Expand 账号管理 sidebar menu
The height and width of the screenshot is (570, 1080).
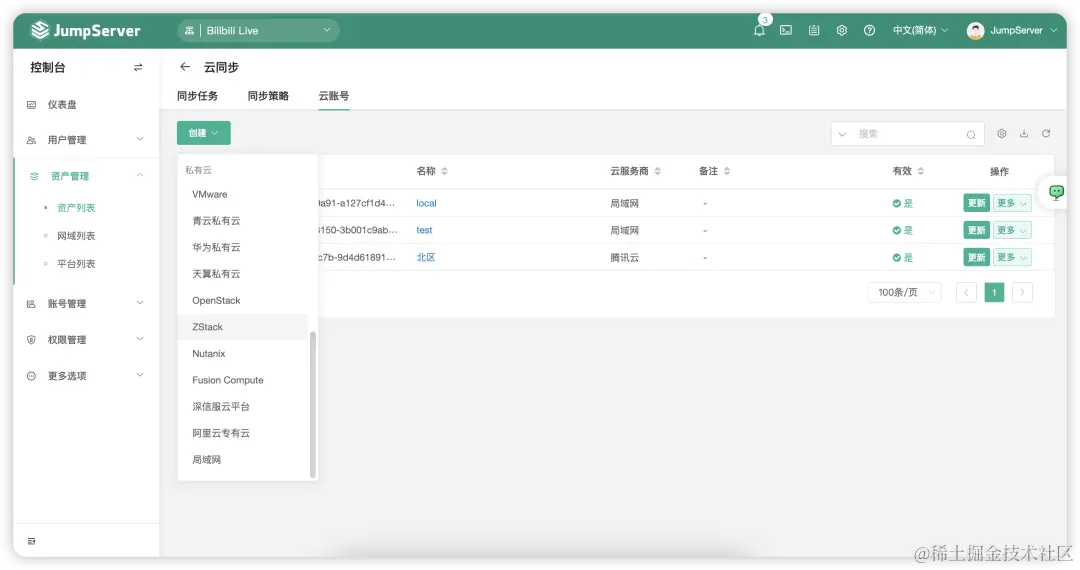pyautogui.click(x=86, y=304)
